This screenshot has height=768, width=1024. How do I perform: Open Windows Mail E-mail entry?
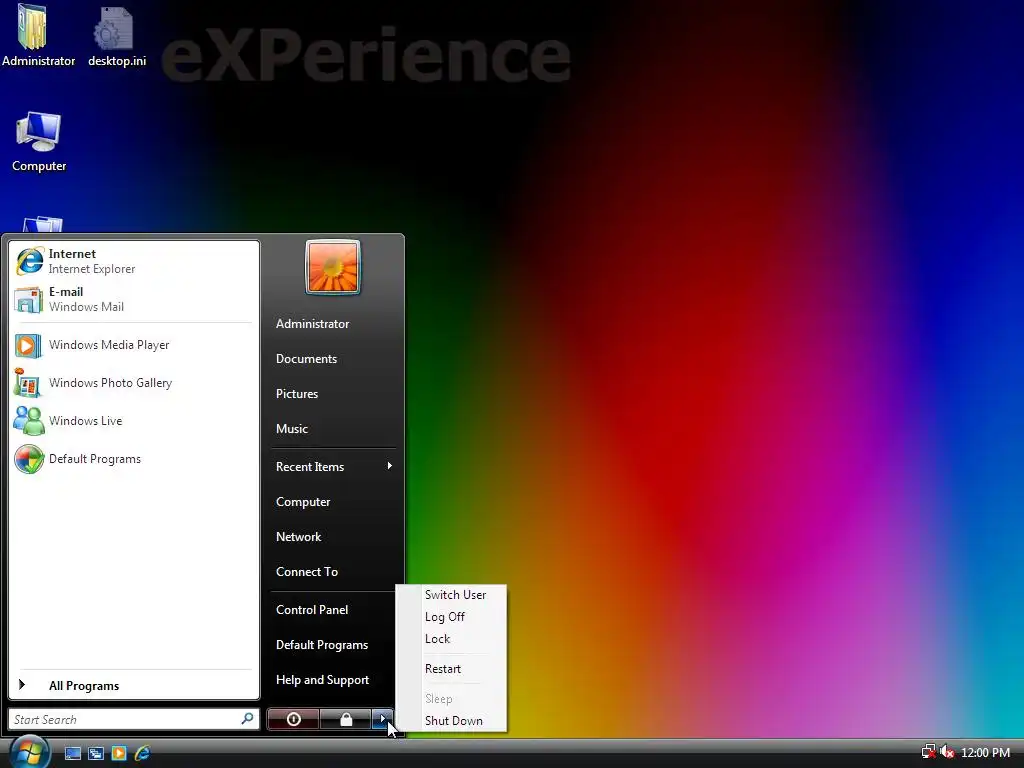[133, 299]
